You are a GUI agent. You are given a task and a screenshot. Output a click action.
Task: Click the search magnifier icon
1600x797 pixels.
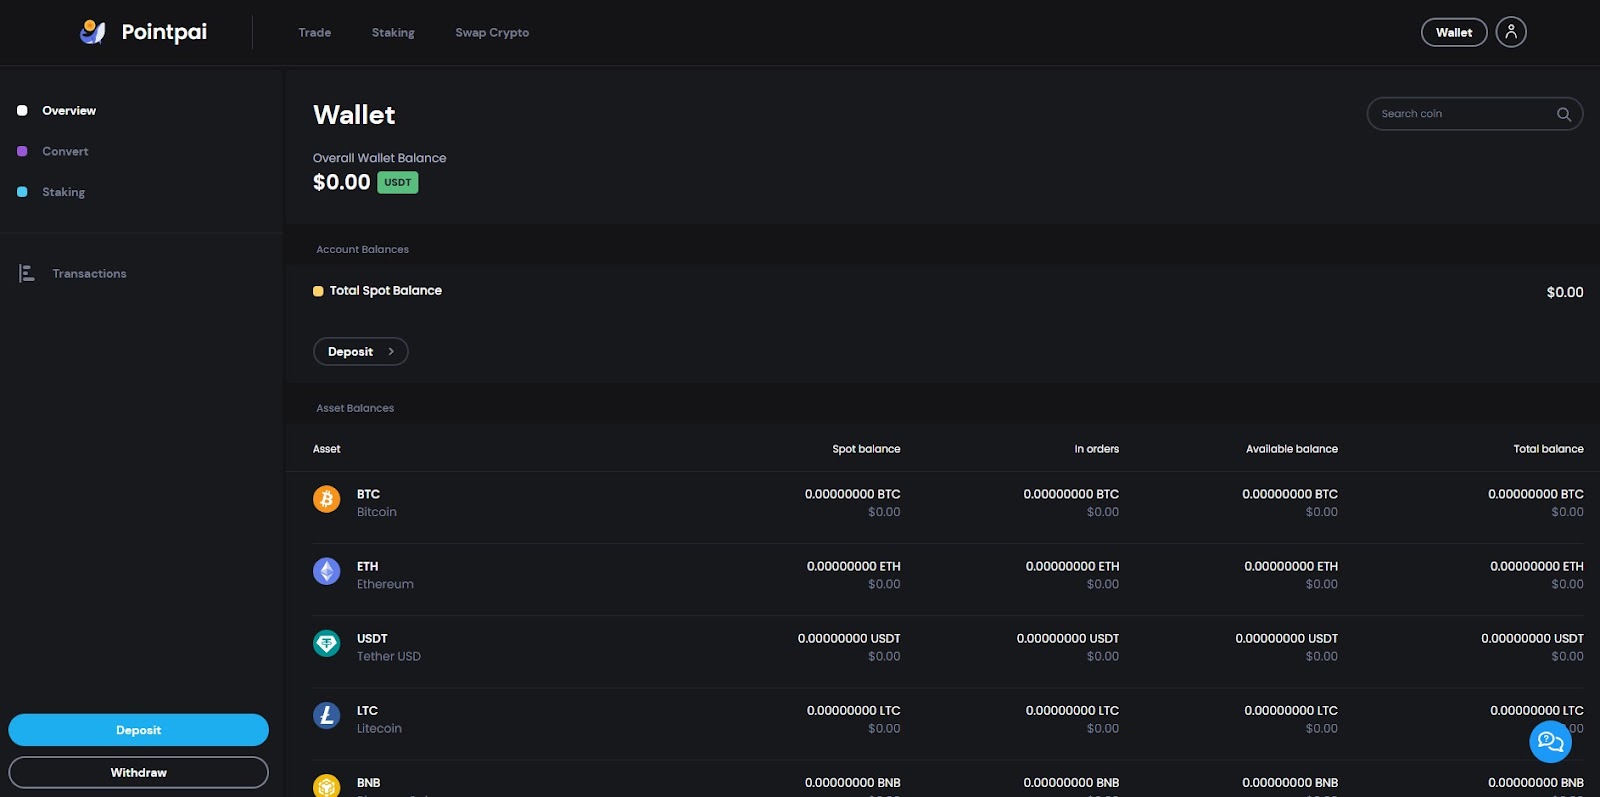1564,114
